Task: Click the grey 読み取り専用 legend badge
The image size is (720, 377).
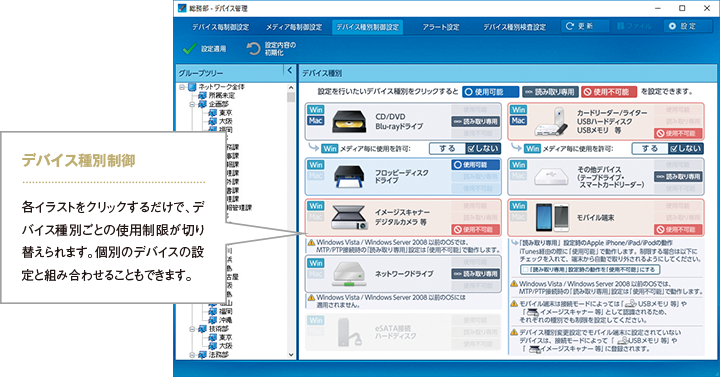Action: (550, 92)
